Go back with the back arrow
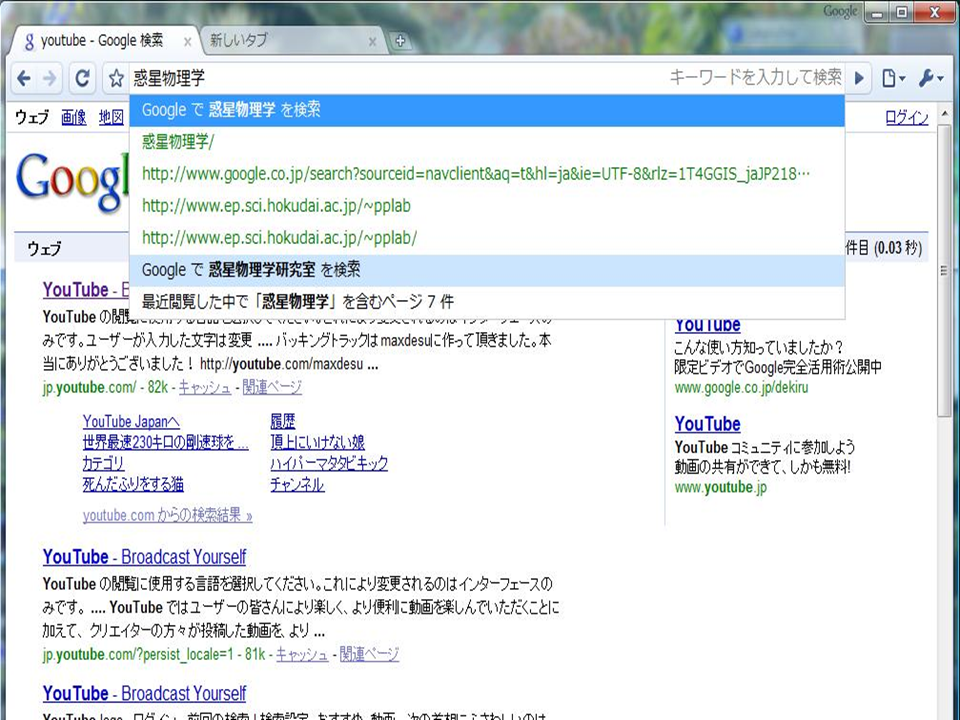This screenshot has height=720, width=960. click(24, 78)
